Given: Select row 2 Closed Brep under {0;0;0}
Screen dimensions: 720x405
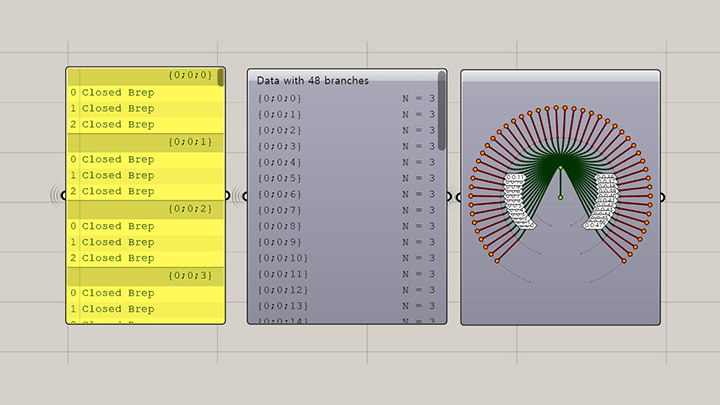Looking at the screenshot, I should click(146, 125).
